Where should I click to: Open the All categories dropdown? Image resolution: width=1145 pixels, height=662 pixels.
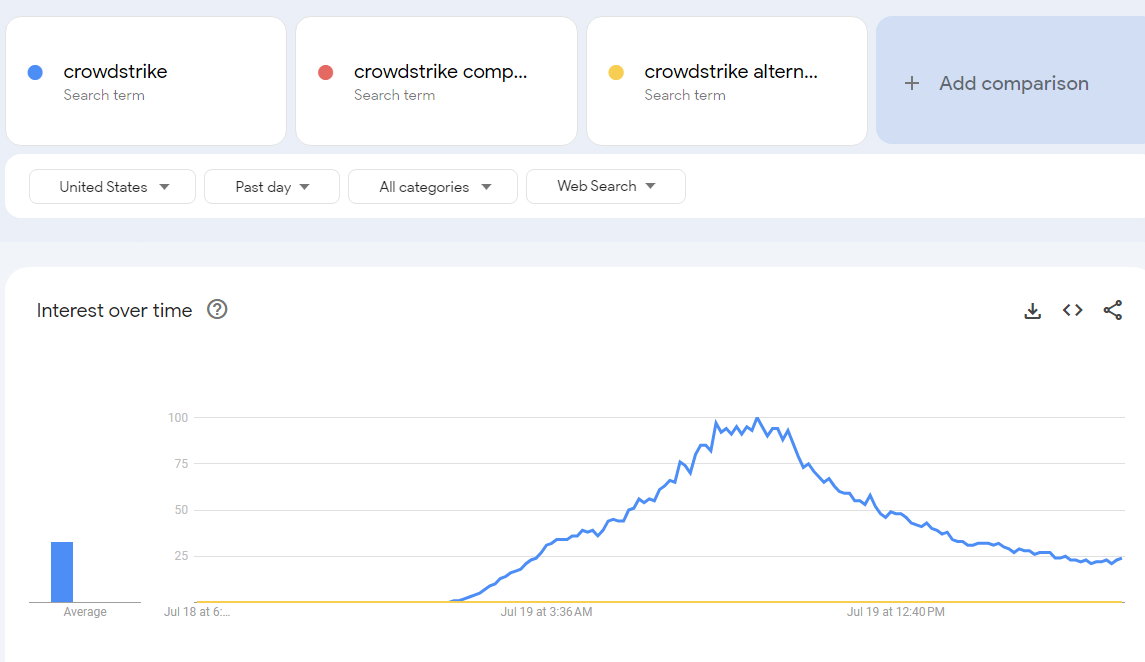(x=432, y=186)
